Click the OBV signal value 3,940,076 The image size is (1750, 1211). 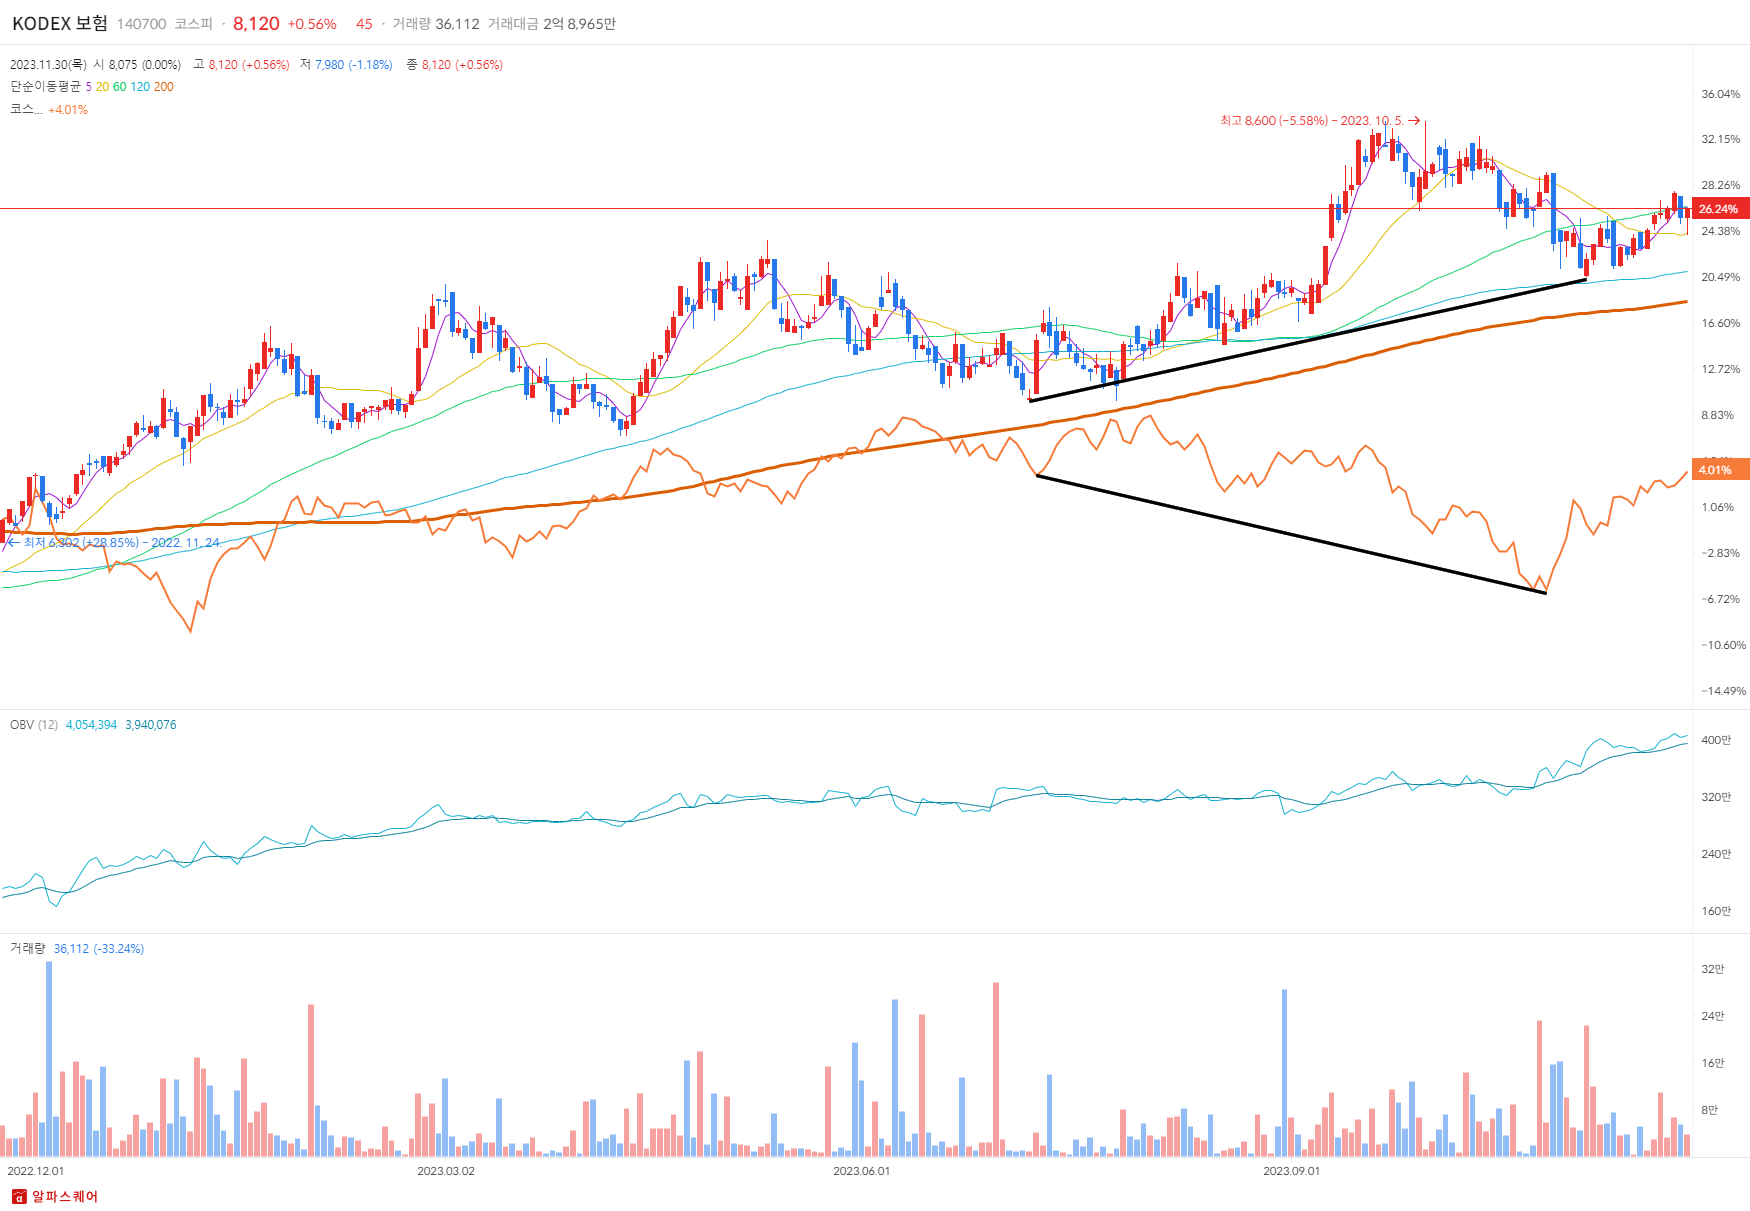pos(150,725)
